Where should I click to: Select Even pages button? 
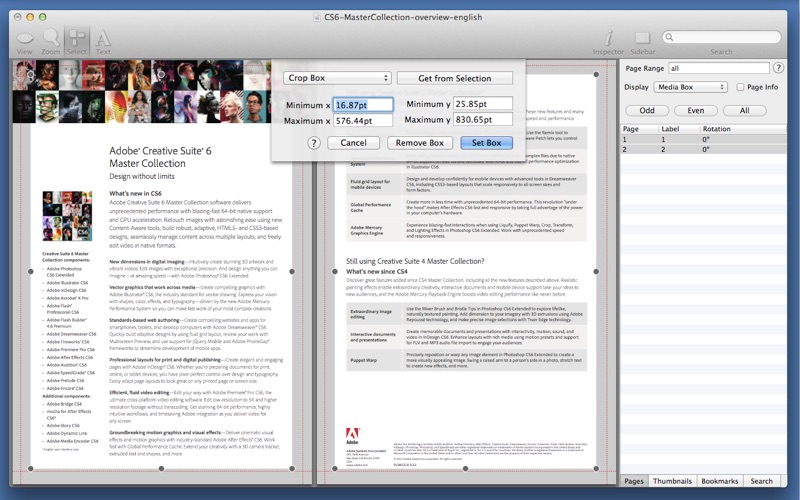click(695, 110)
